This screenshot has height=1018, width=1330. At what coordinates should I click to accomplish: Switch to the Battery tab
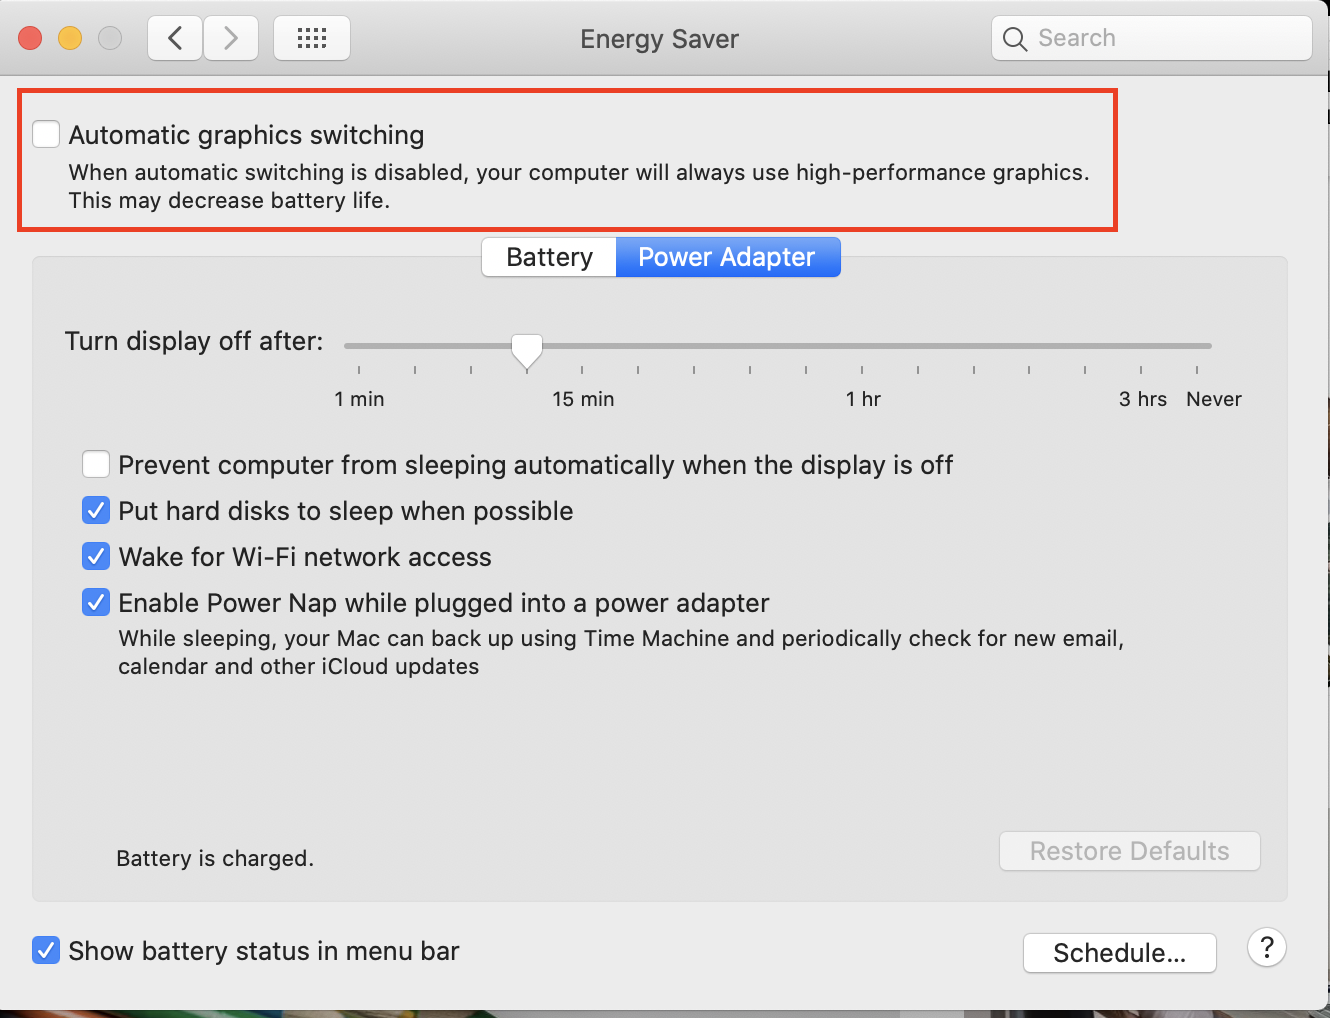tap(549, 257)
